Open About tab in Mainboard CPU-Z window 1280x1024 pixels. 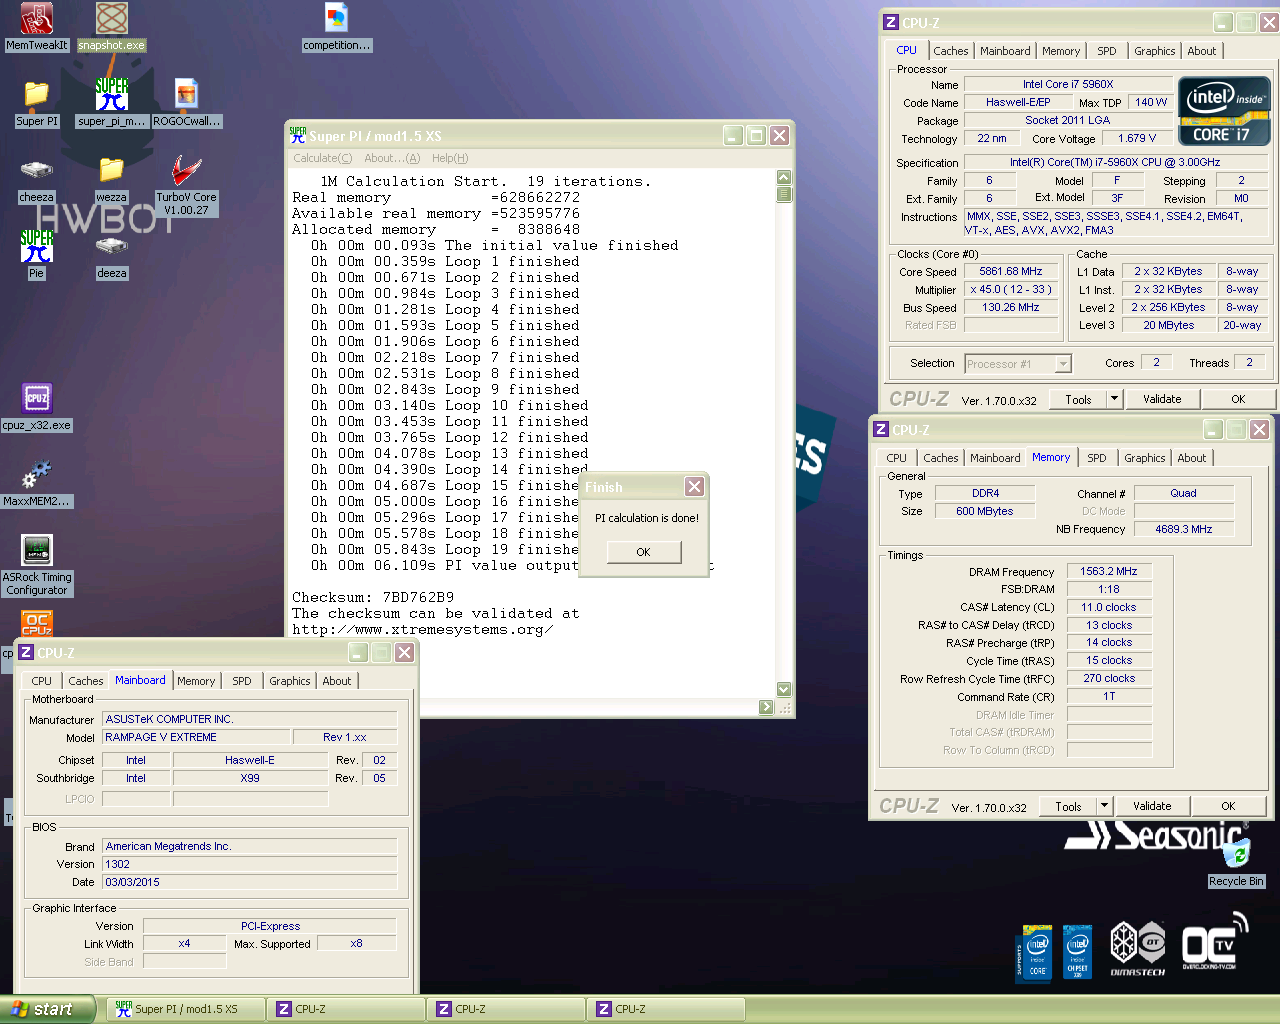tap(337, 681)
